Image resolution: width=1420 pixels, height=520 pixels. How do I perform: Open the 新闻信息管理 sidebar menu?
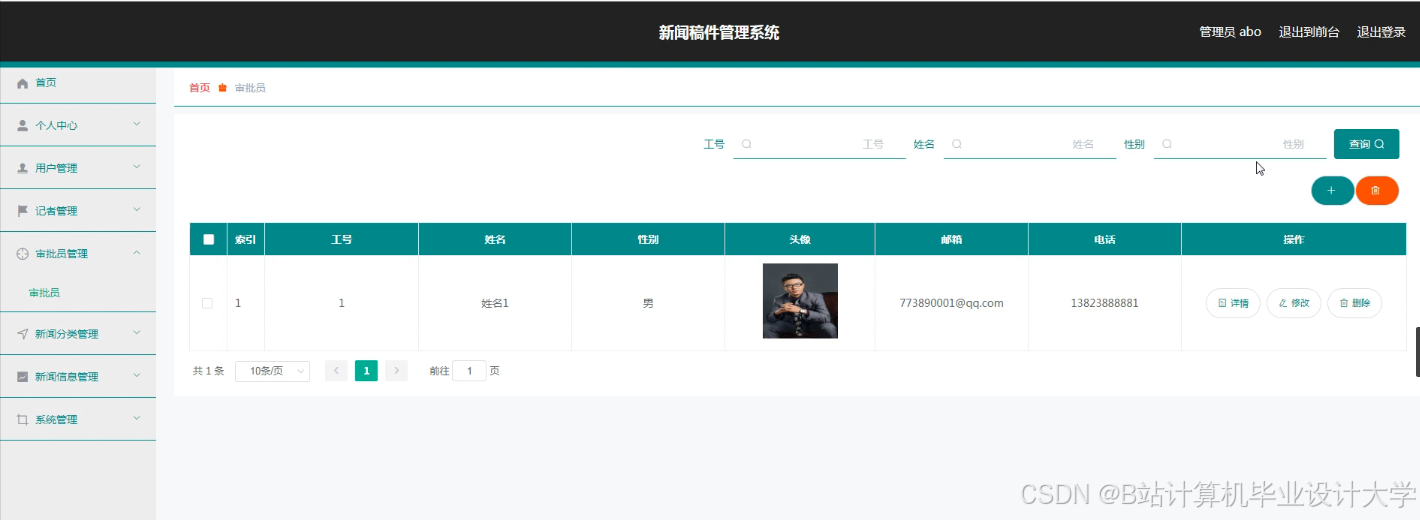[x=78, y=377]
